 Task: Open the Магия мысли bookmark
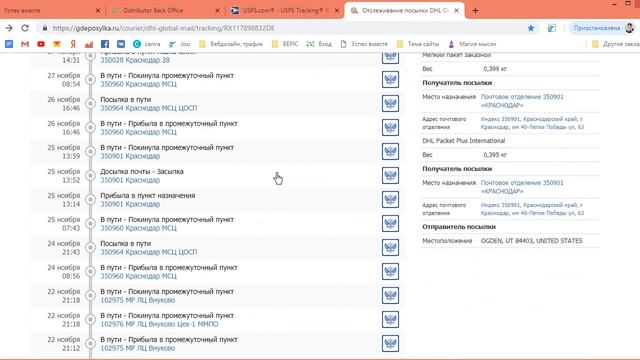click(x=472, y=44)
